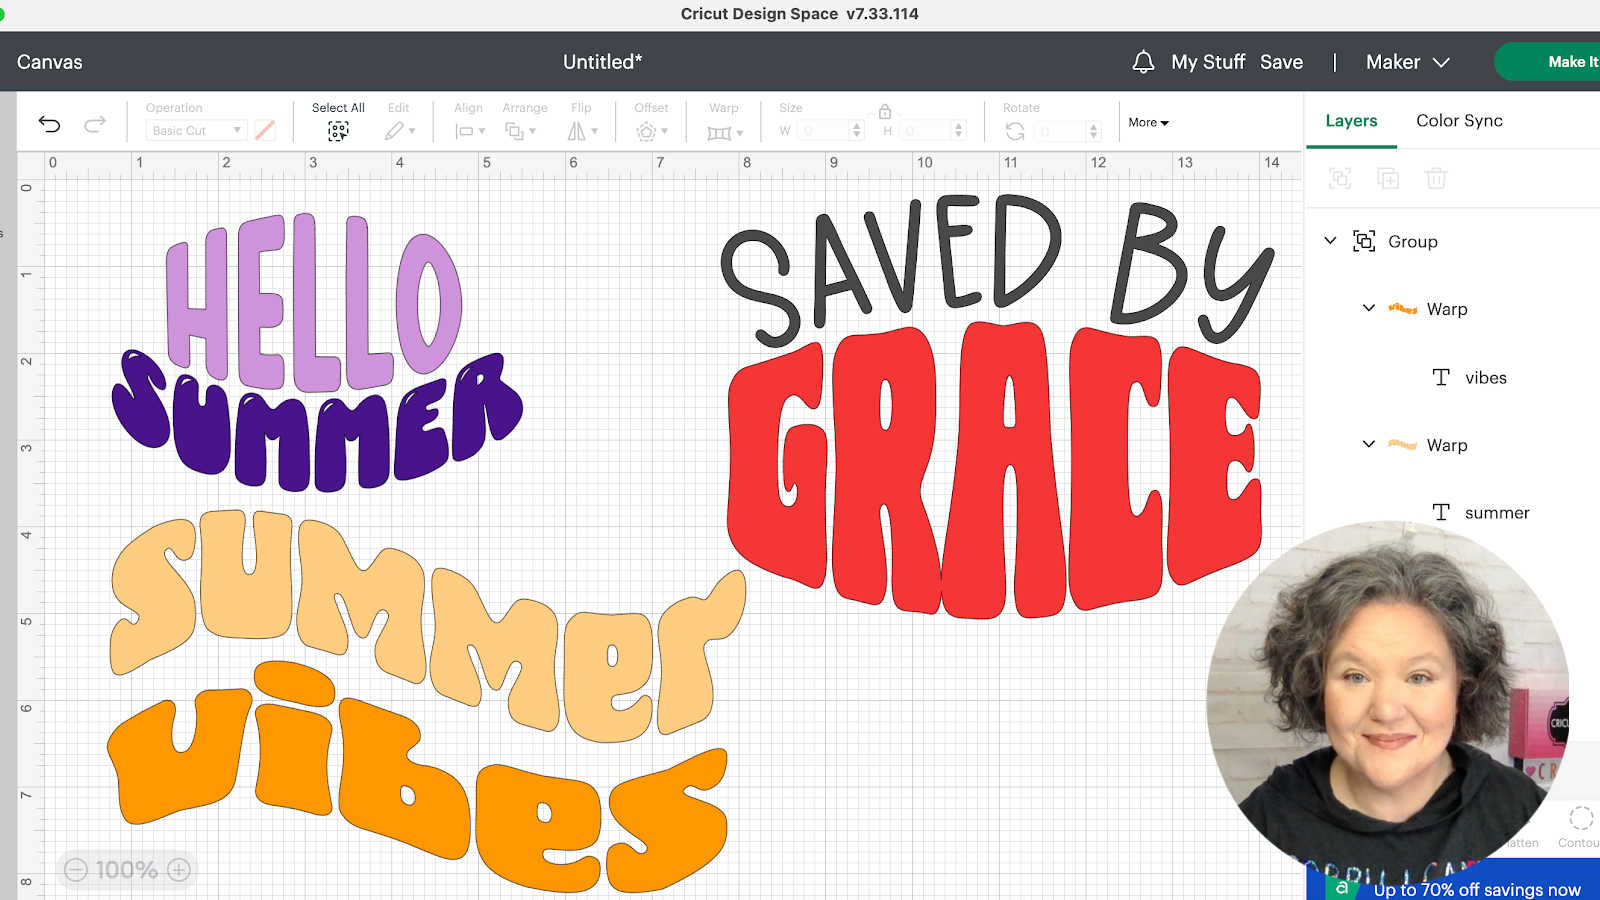This screenshot has height=900, width=1600.
Task: Zoom out with the minus button
Action: 76,870
